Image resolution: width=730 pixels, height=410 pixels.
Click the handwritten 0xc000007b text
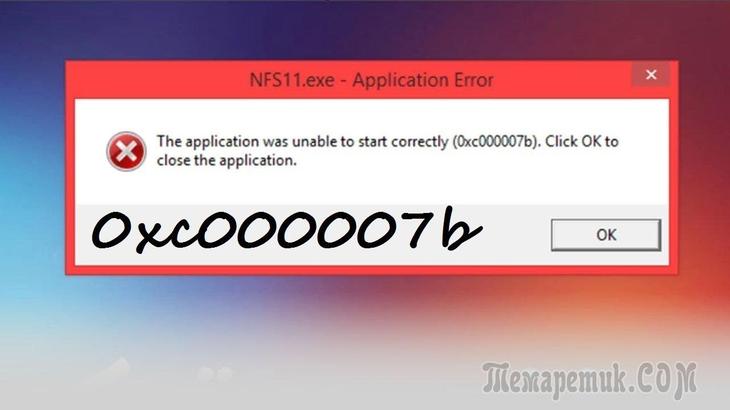286,229
